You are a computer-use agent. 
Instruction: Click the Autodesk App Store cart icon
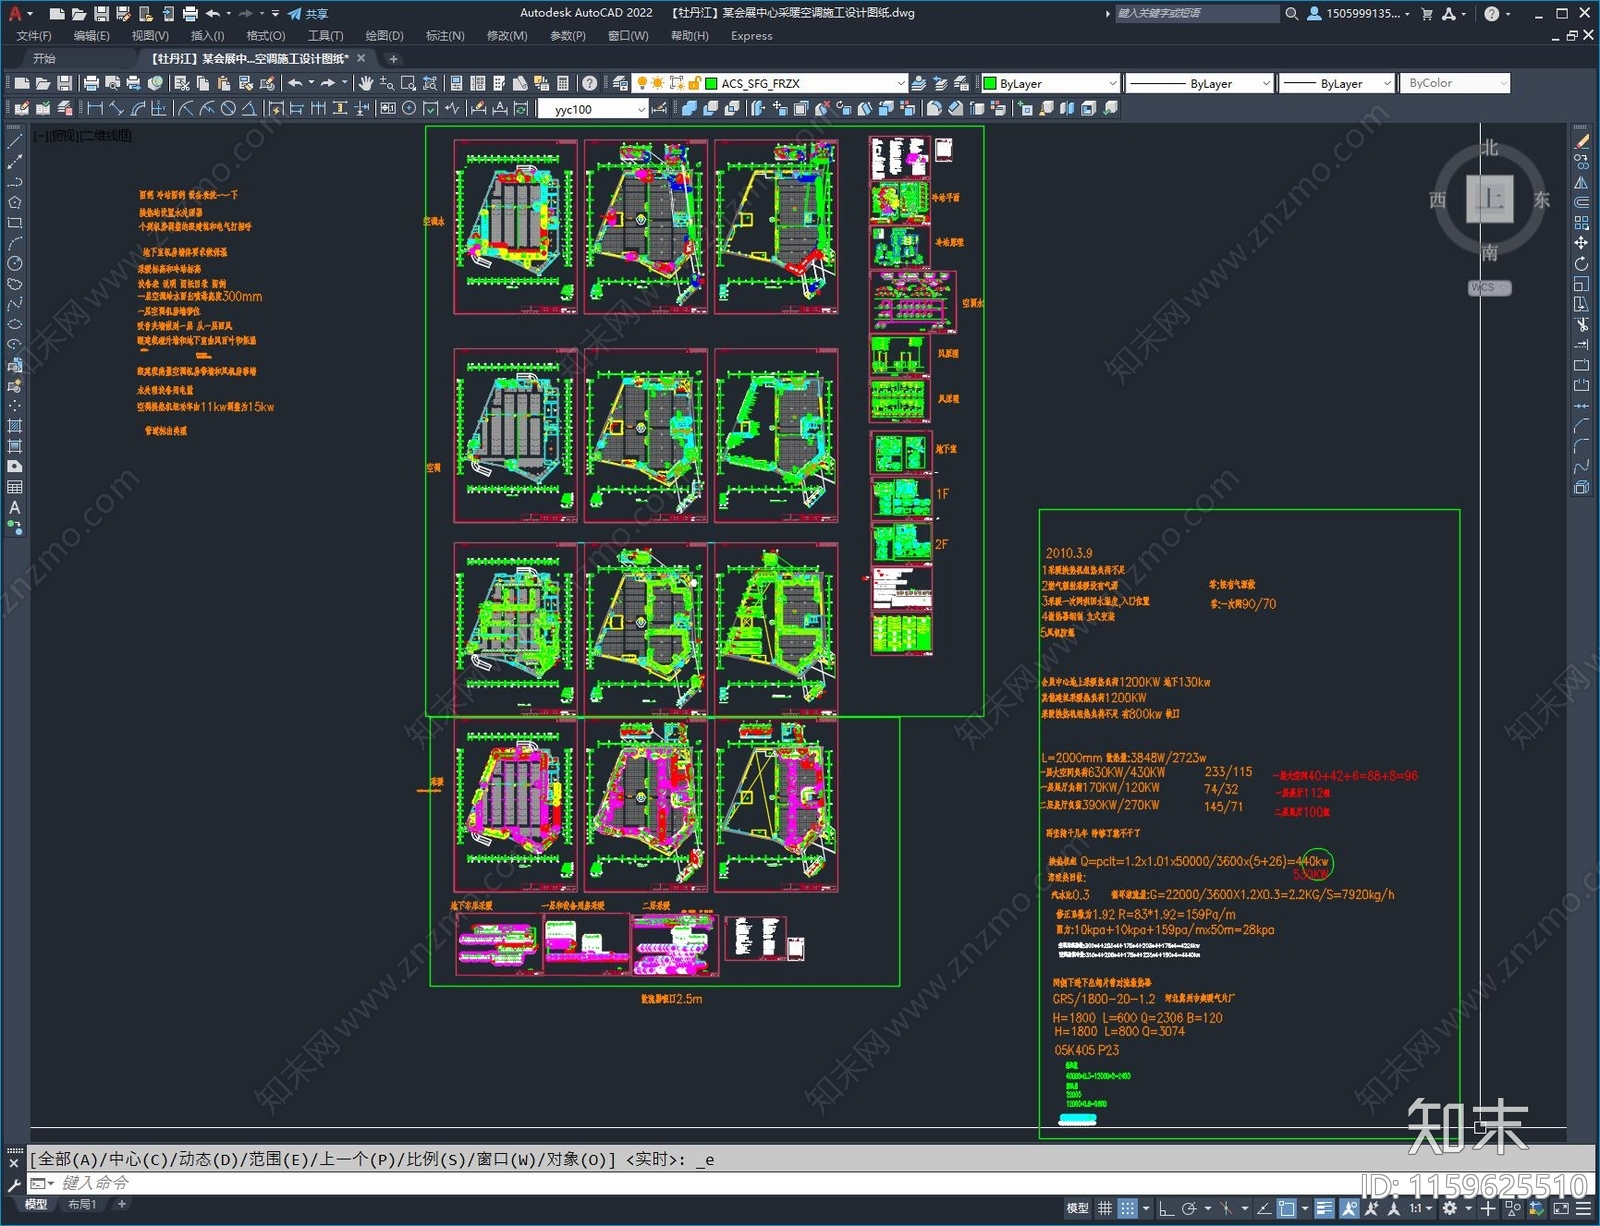[x=1427, y=14]
